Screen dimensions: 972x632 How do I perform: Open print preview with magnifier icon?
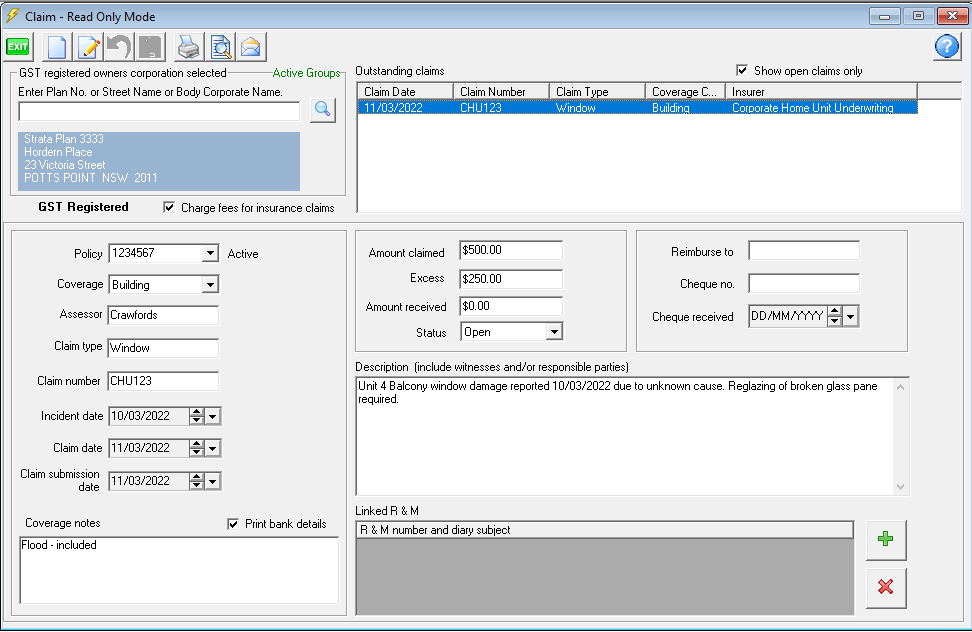pos(220,47)
